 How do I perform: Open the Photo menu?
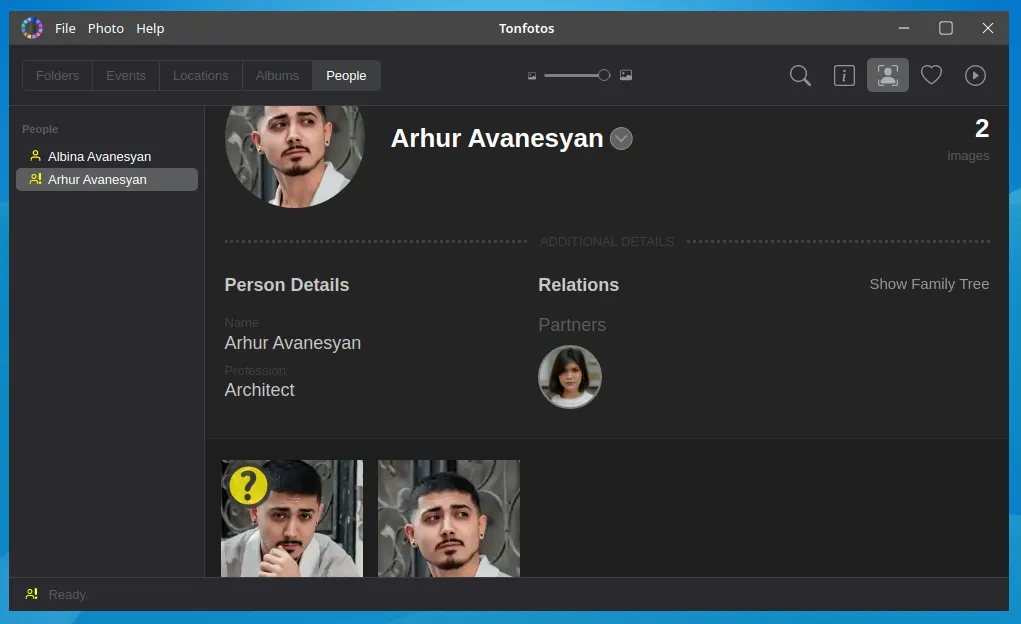[x=106, y=28]
